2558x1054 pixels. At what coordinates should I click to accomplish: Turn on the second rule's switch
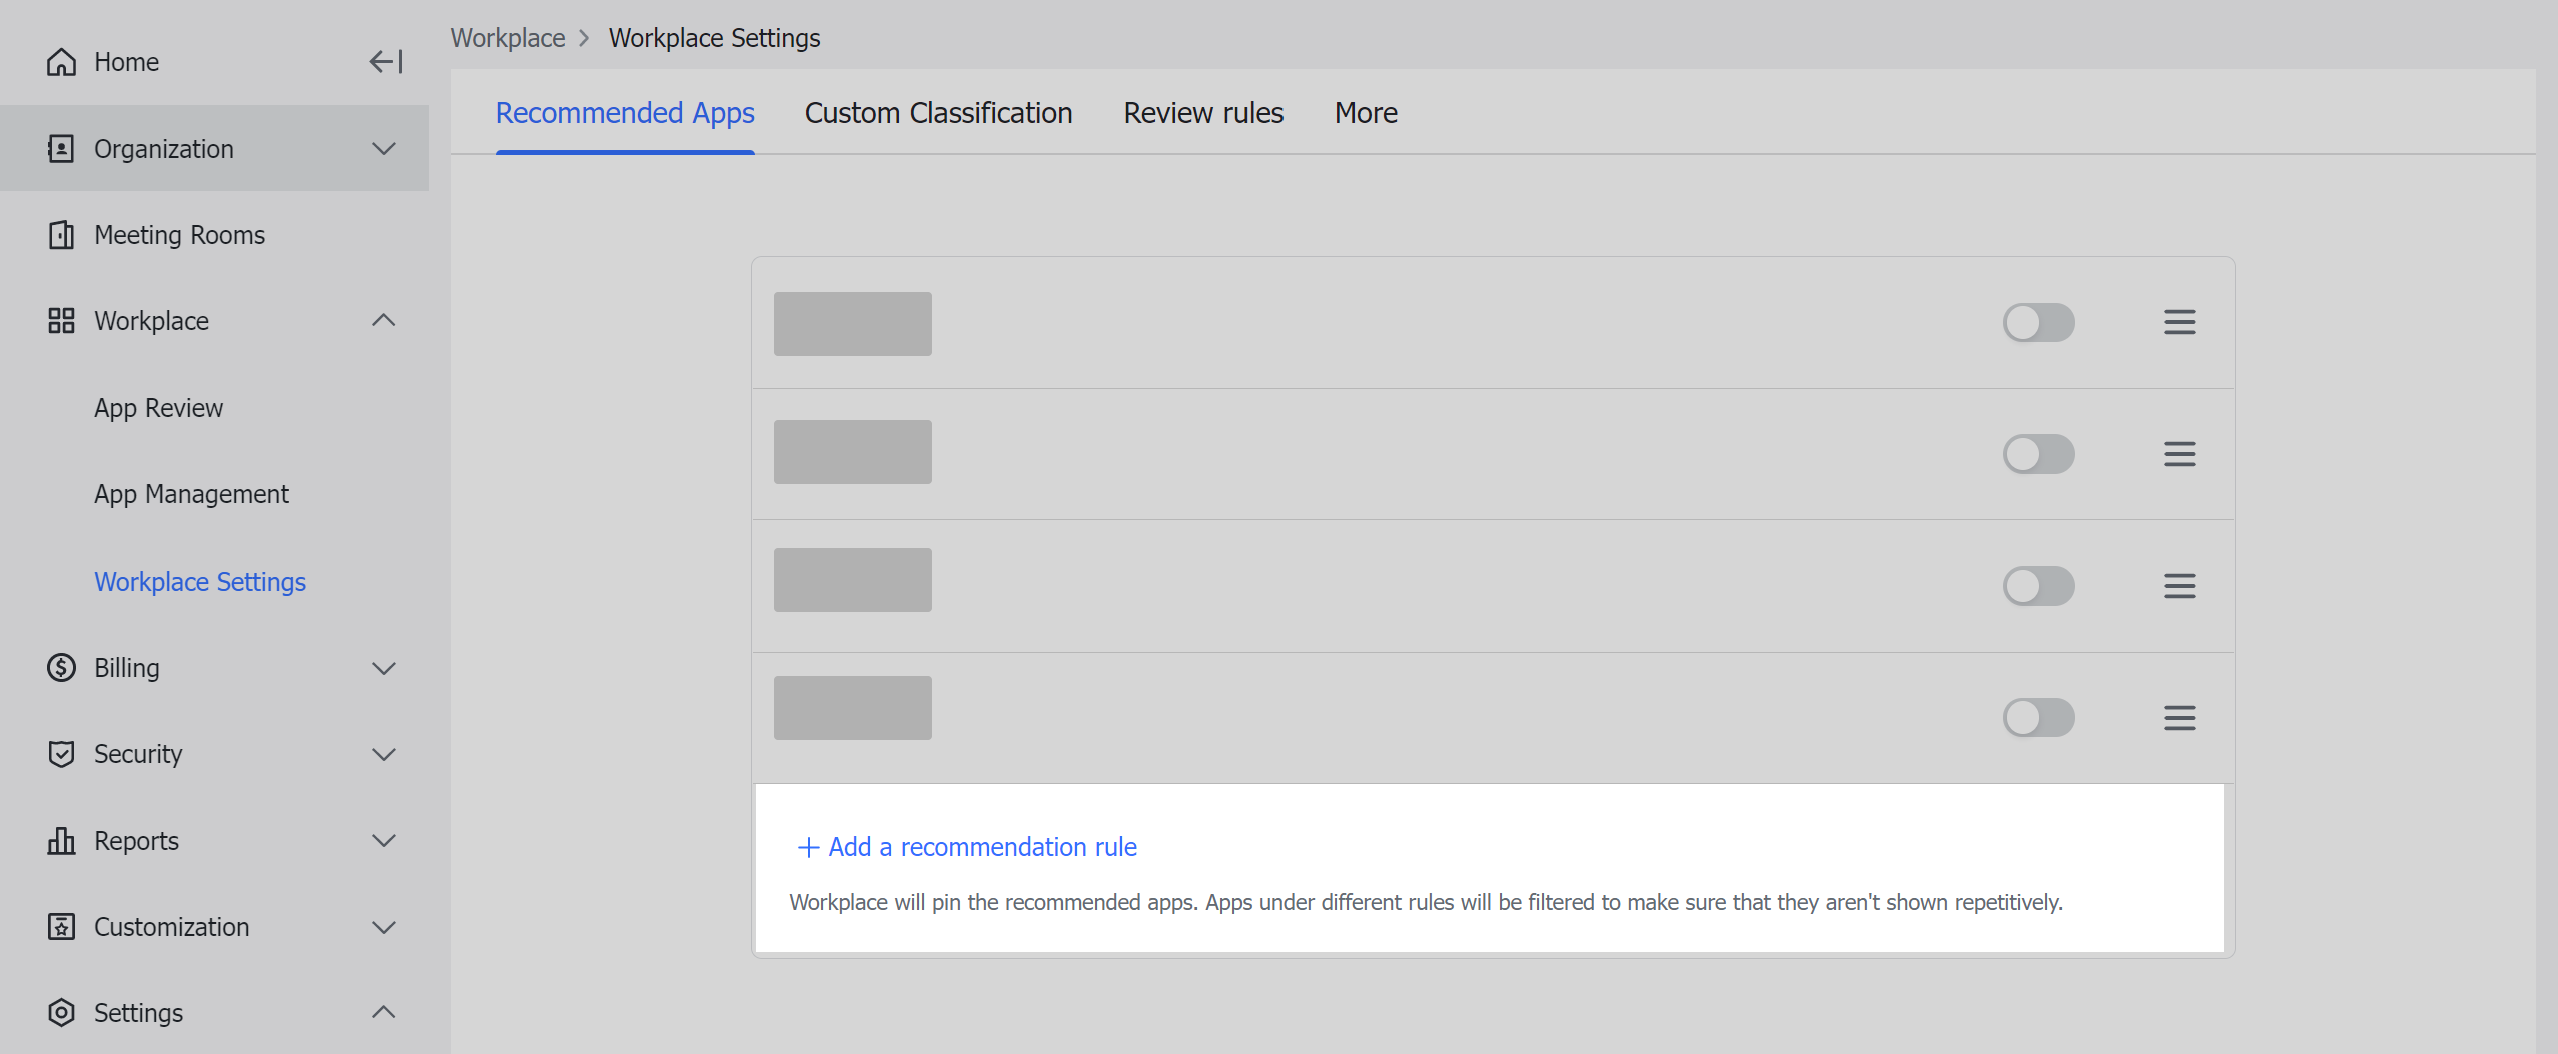pyautogui.click(x=2038, y=453)
